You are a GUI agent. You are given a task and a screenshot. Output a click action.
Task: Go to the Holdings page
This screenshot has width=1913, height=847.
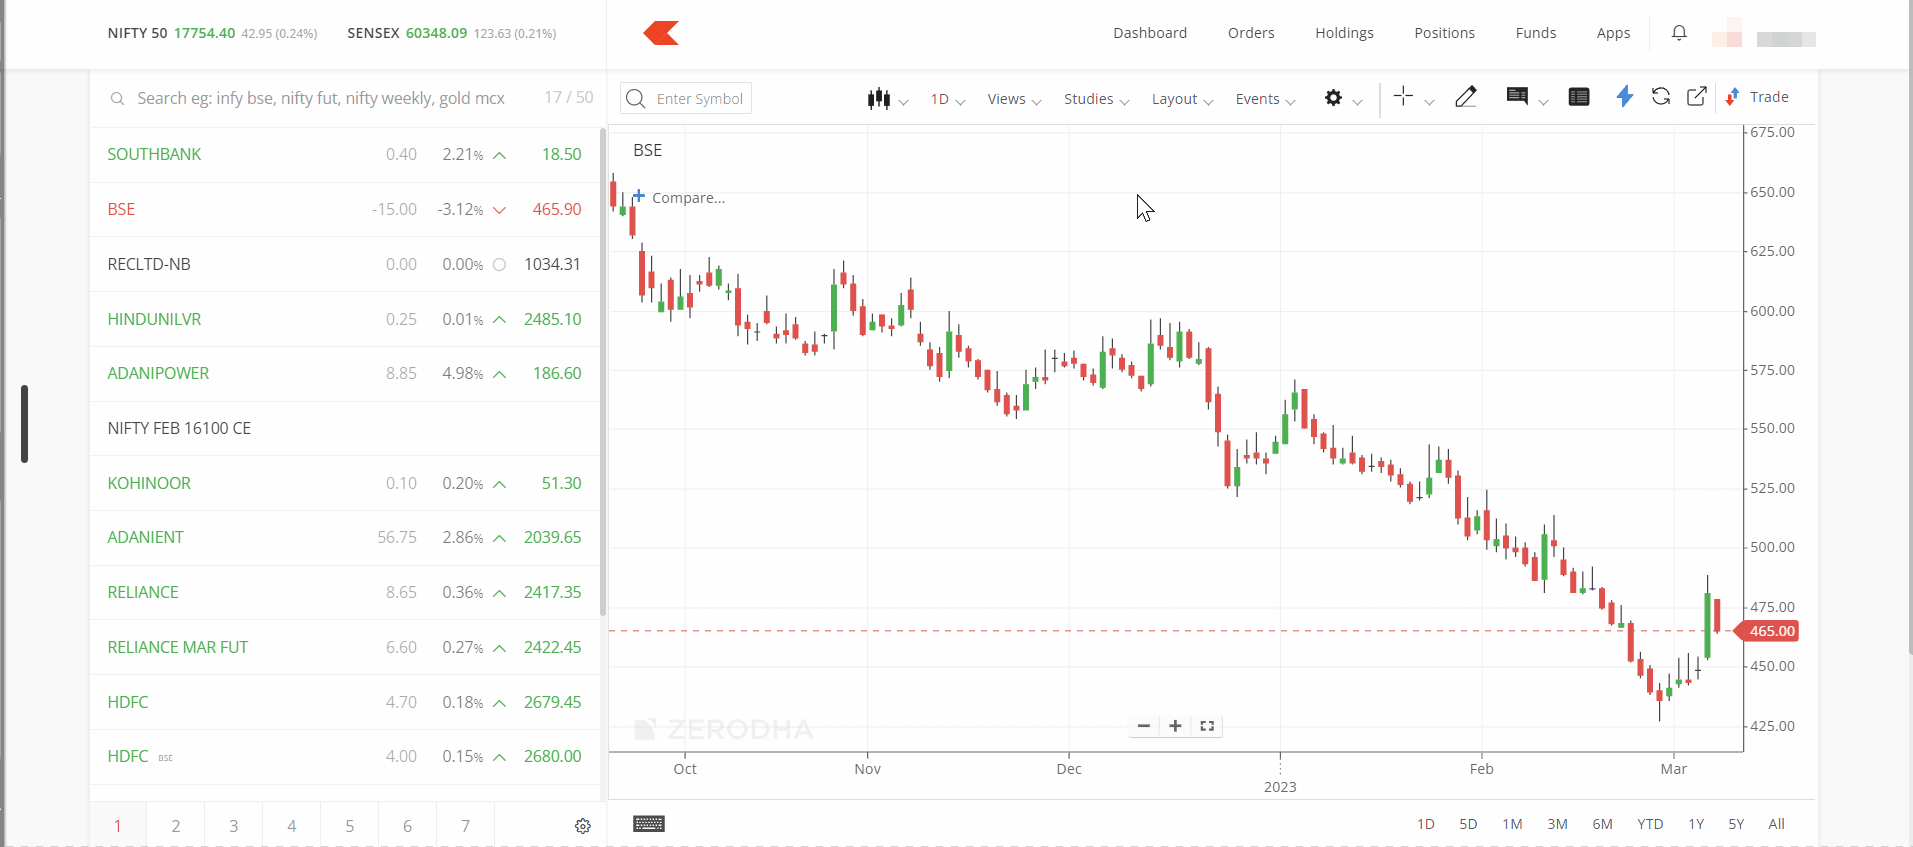coord(1343,33)
